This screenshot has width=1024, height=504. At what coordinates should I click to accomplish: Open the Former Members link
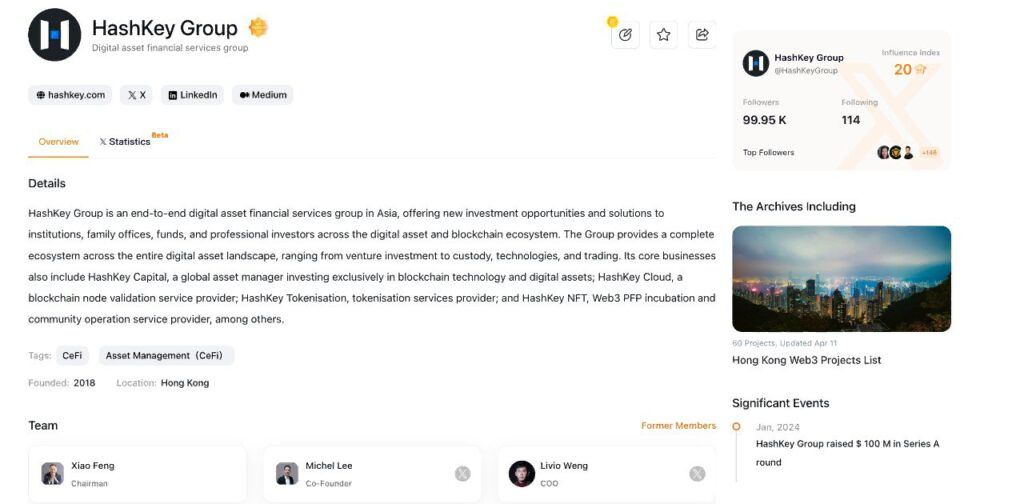679,426
